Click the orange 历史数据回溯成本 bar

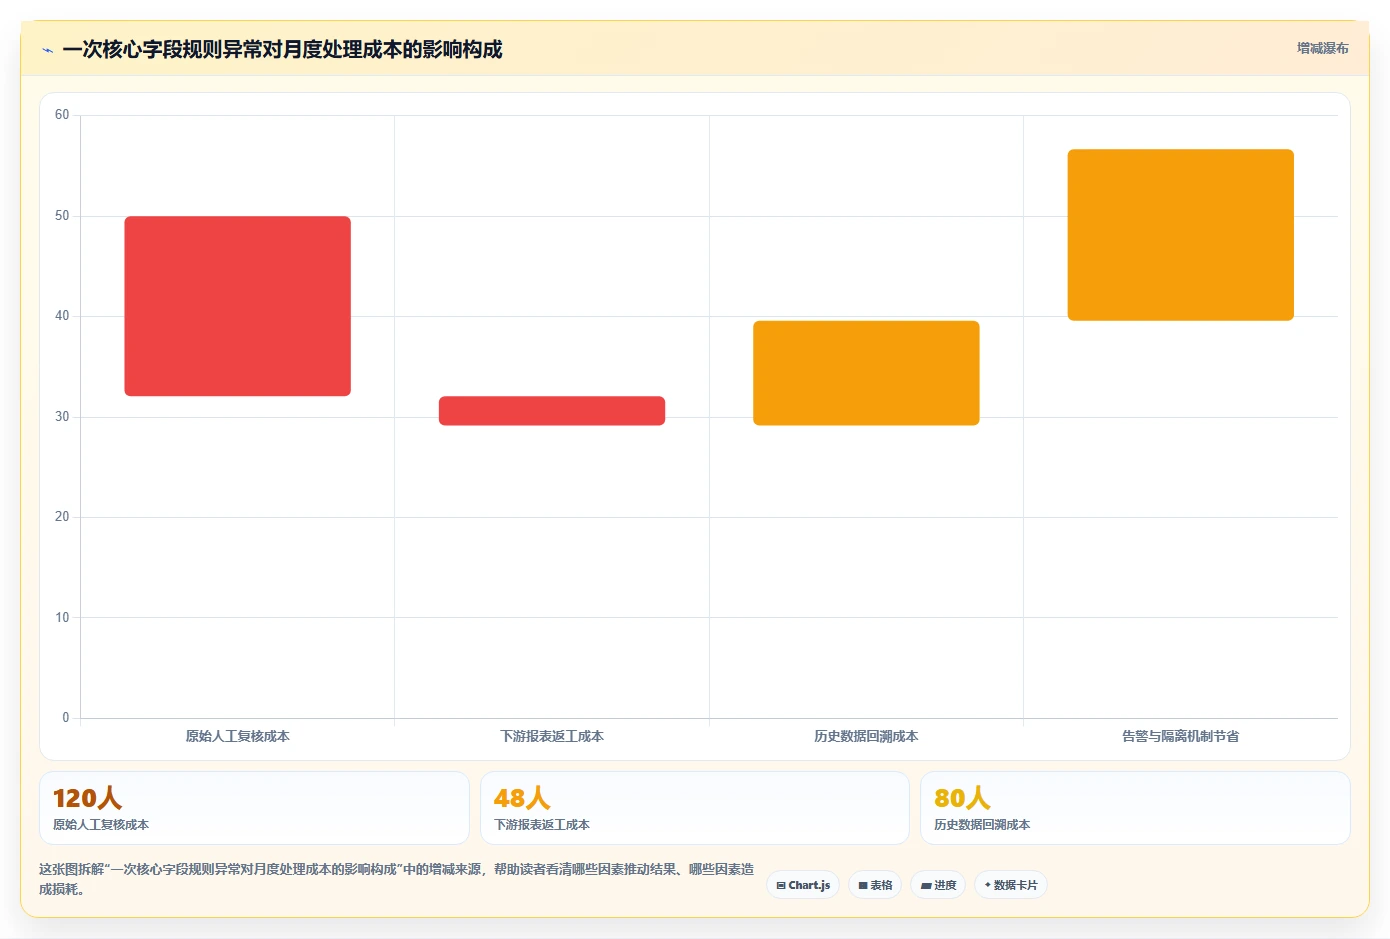pos(866,373)
